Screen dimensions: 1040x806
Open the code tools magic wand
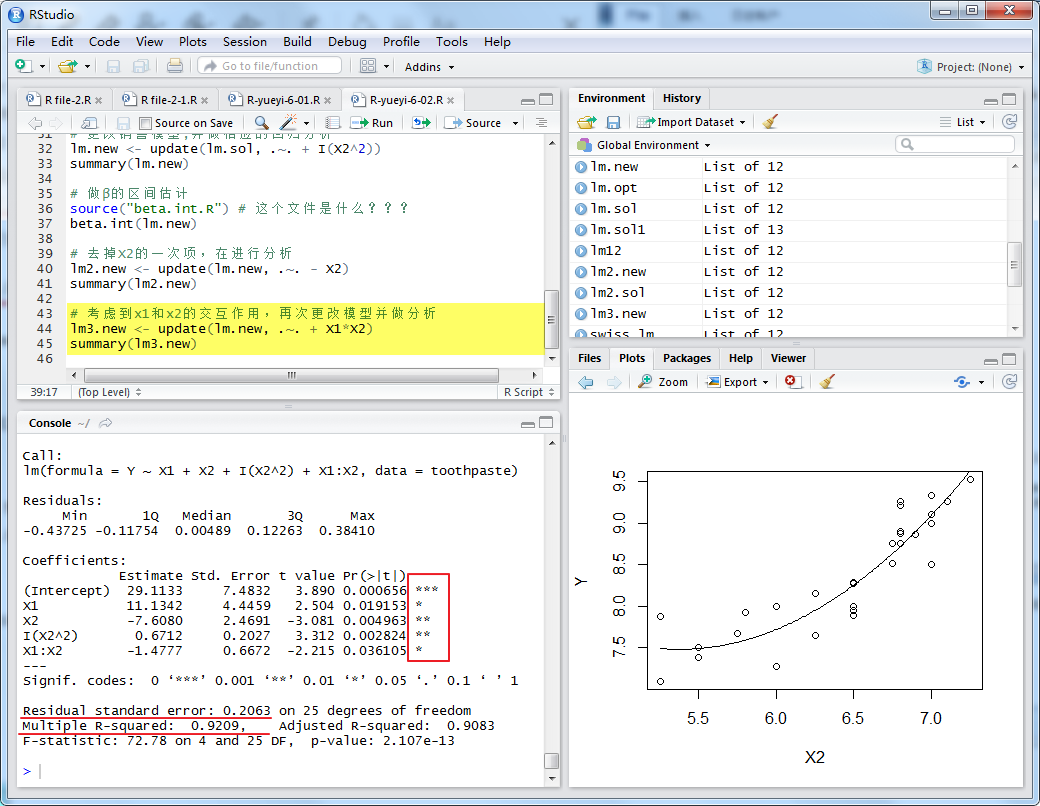click(x=289, y=123)
